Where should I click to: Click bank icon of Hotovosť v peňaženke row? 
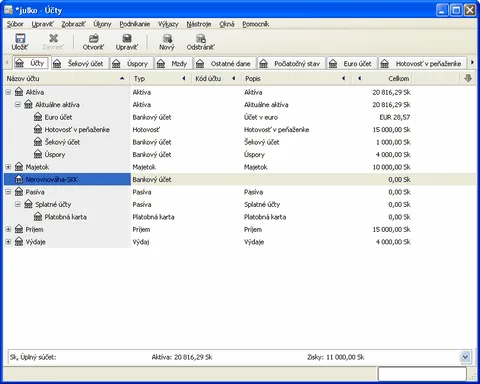pos(38,129)
